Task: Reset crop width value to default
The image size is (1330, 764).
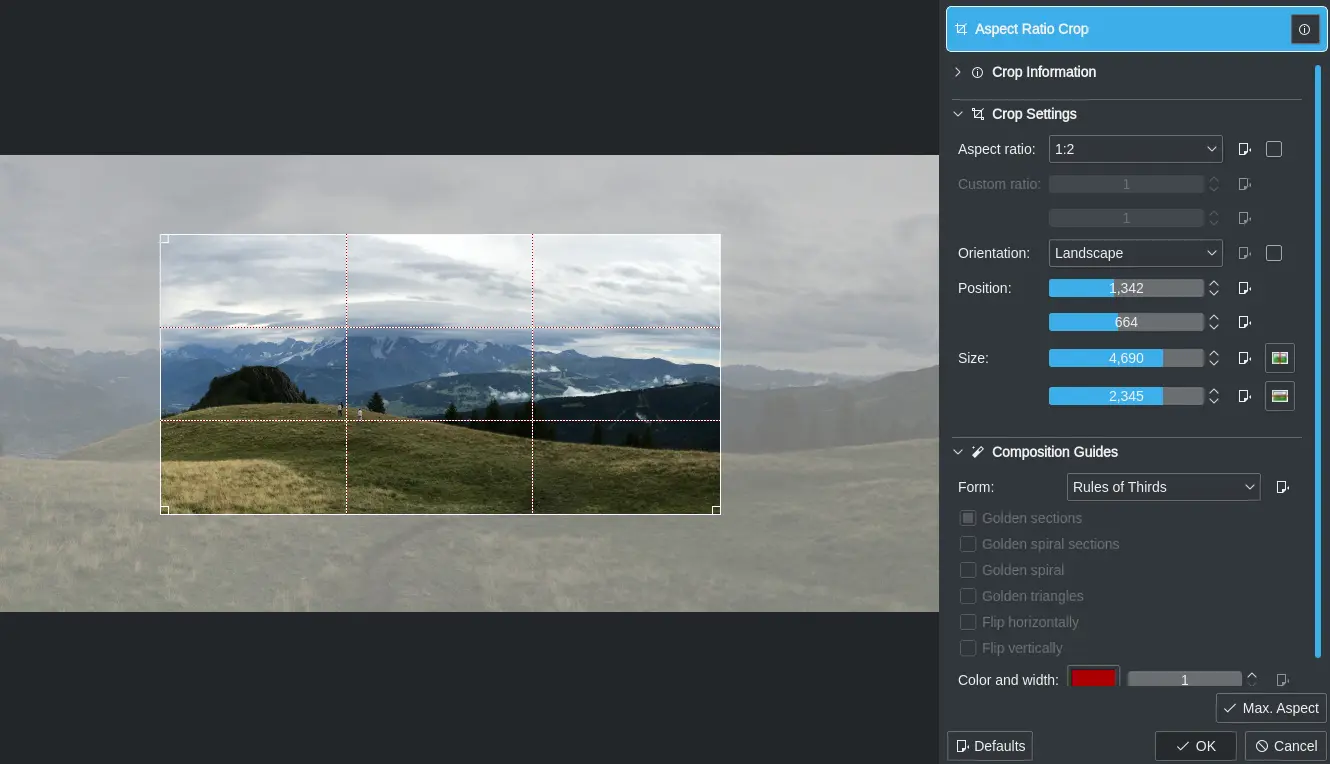Action: tap(1244, 357)
